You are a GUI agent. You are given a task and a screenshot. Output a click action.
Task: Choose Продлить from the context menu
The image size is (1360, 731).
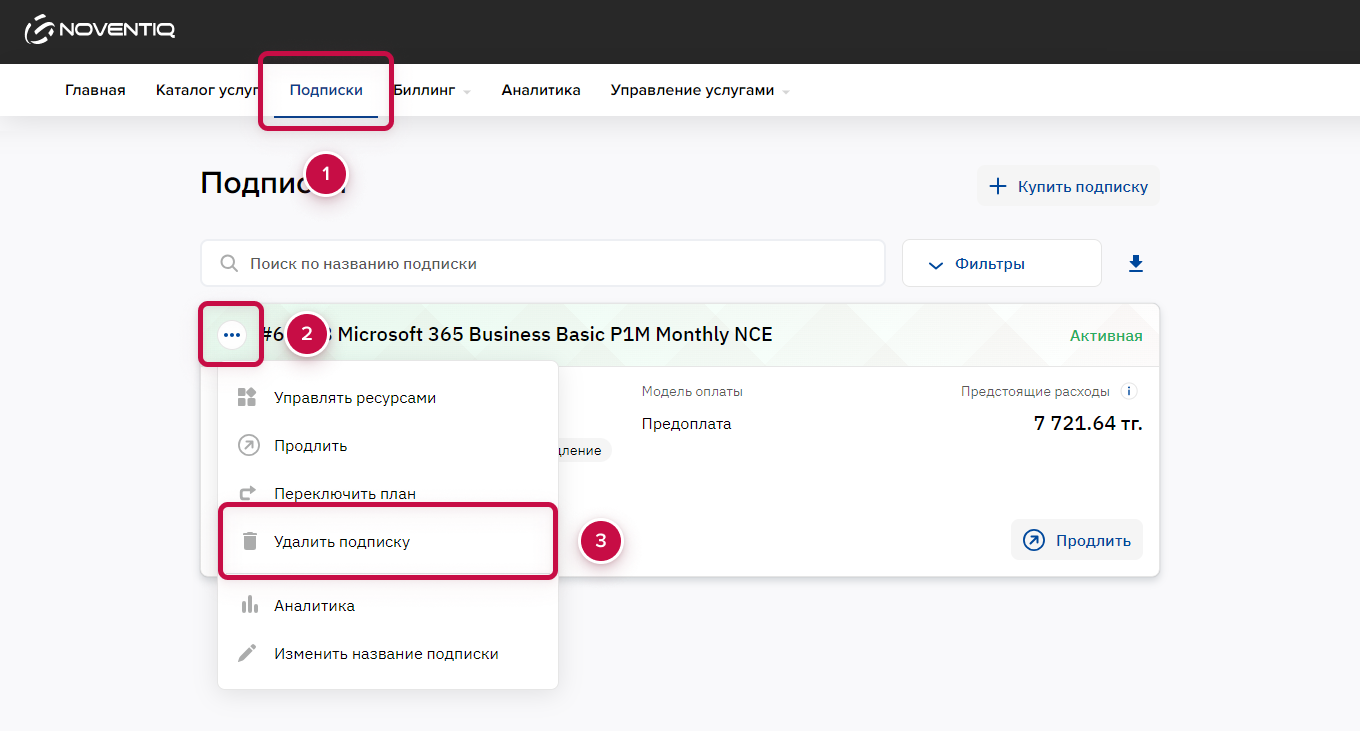pos(311,446)
